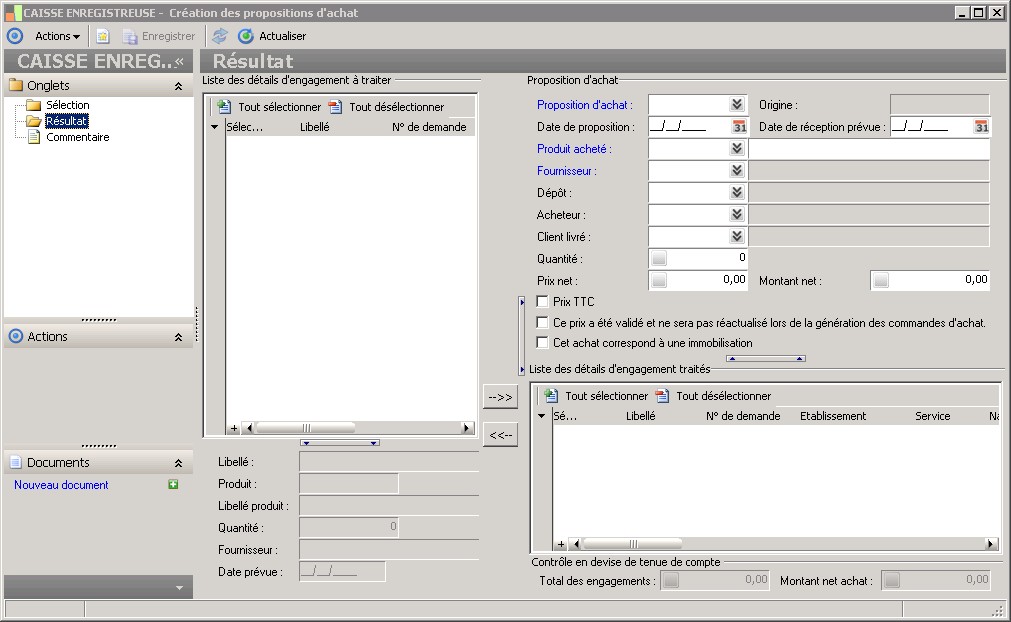This screenshot has width=1011, height=622.
Task: Click the Nouveau document link
Action: click(x=61, y=485)
